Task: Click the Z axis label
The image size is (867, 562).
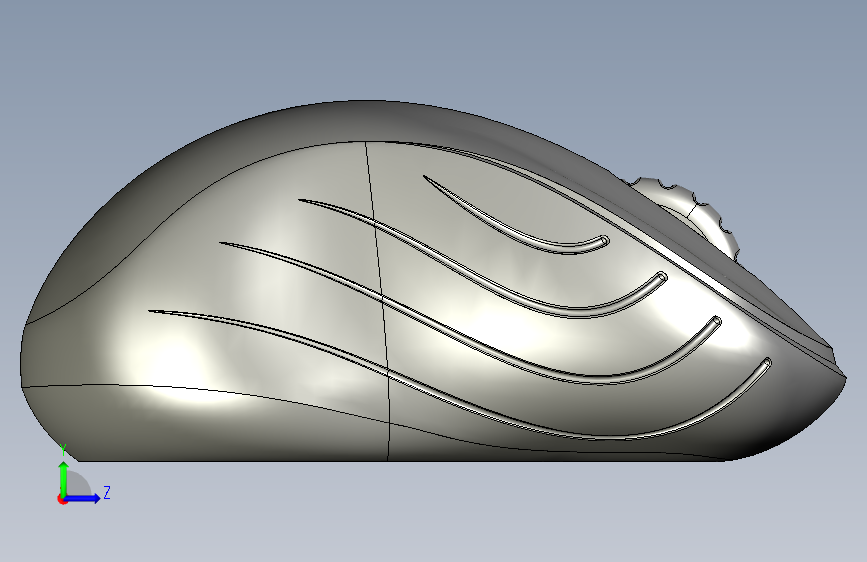Action: click(107, 492)
